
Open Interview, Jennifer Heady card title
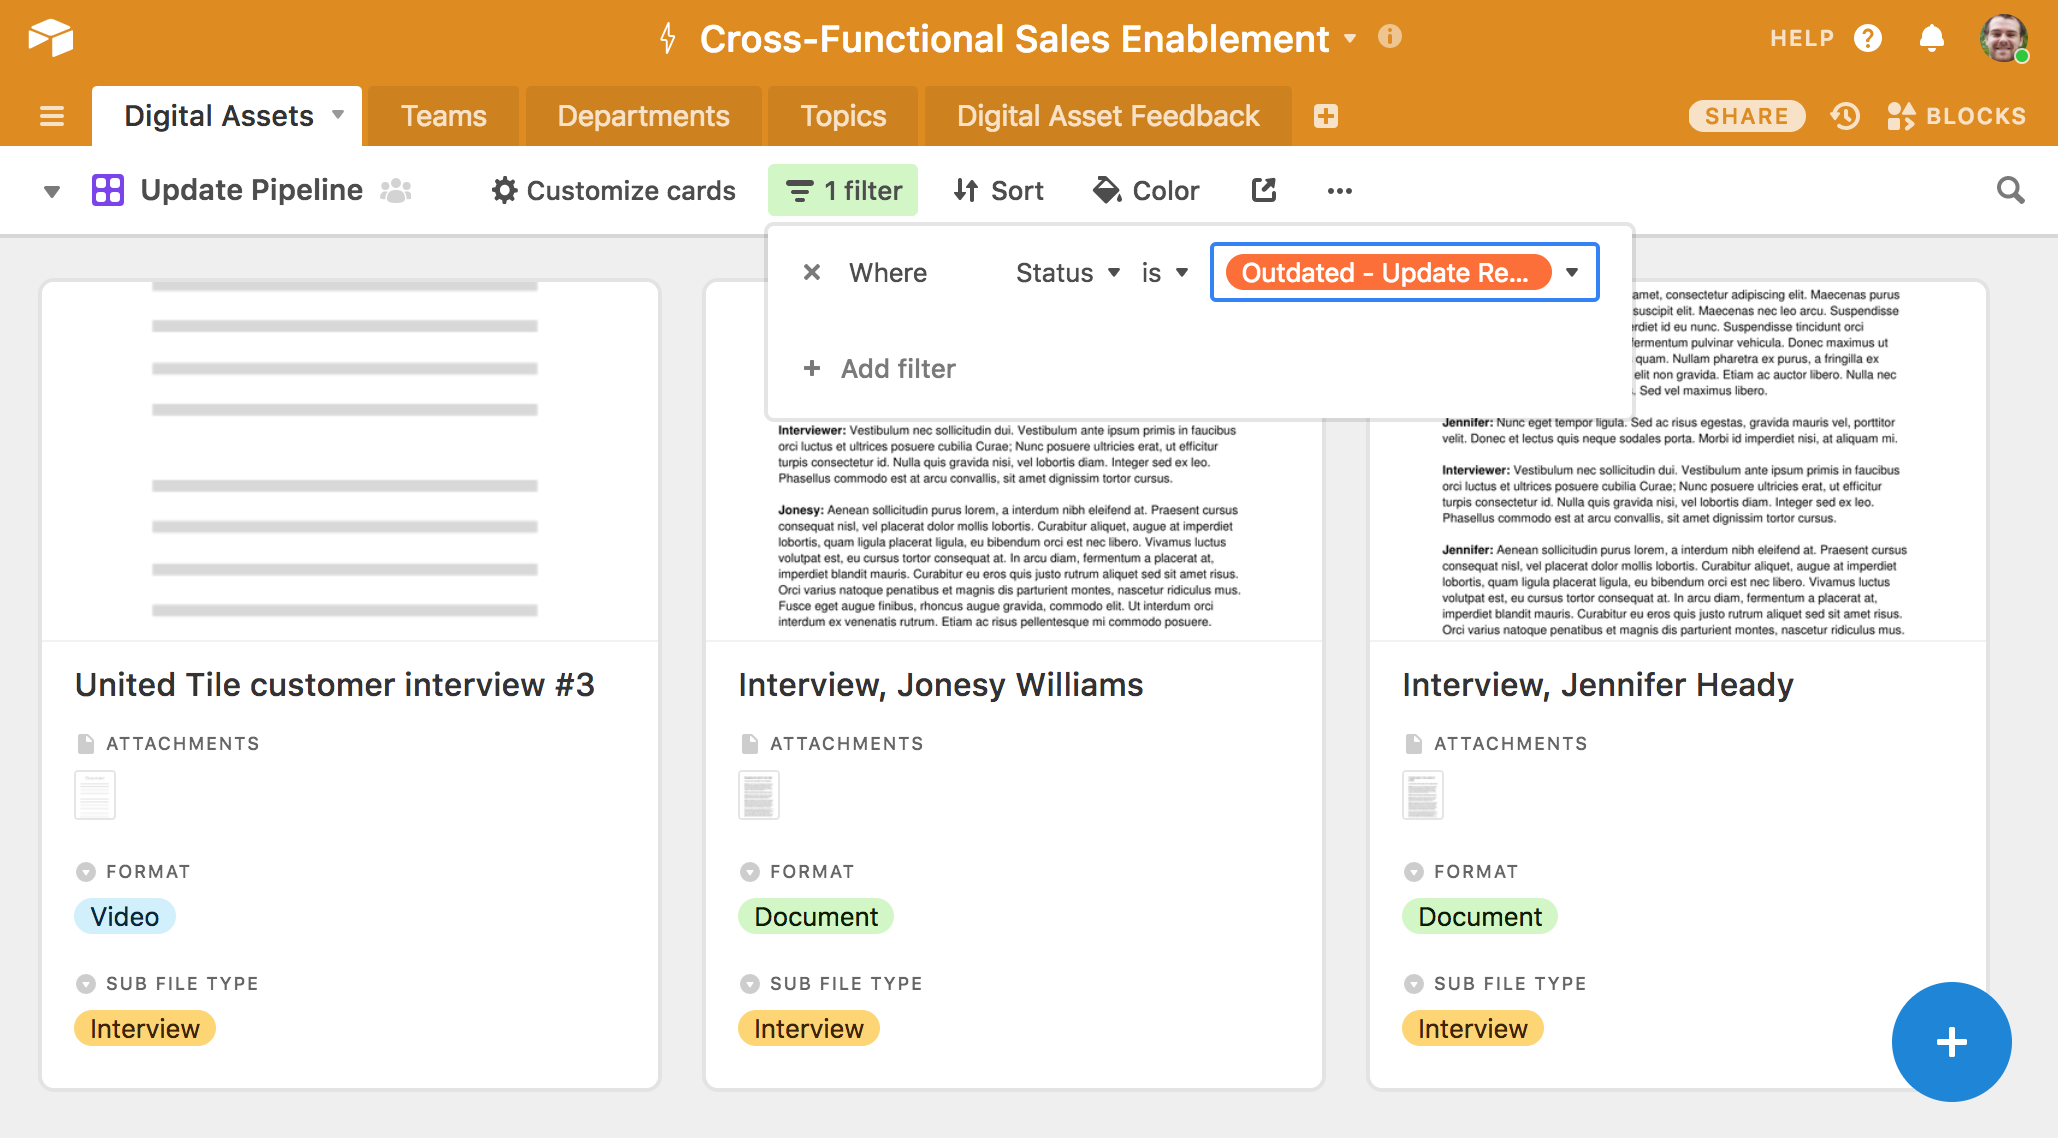click(1597, 685)
